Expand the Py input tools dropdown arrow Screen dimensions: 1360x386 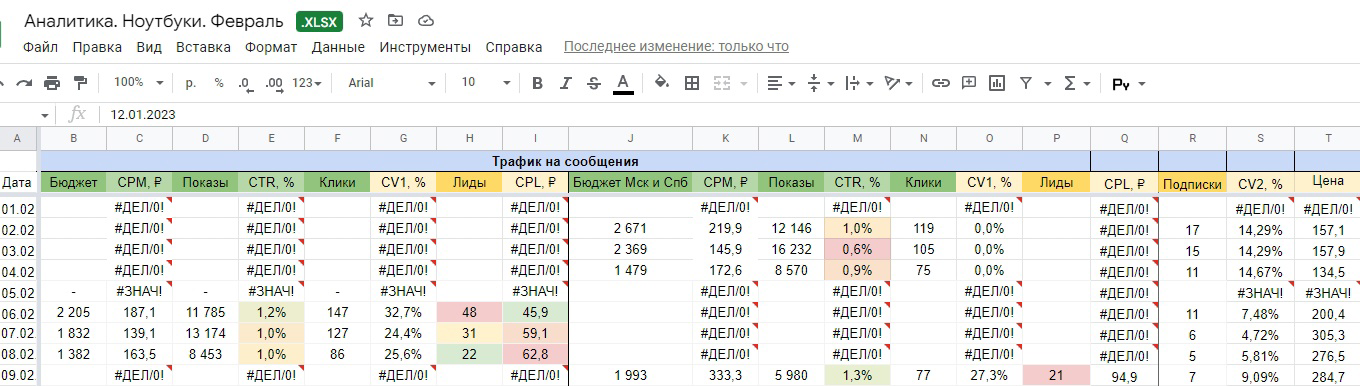tap(1141, 84)
